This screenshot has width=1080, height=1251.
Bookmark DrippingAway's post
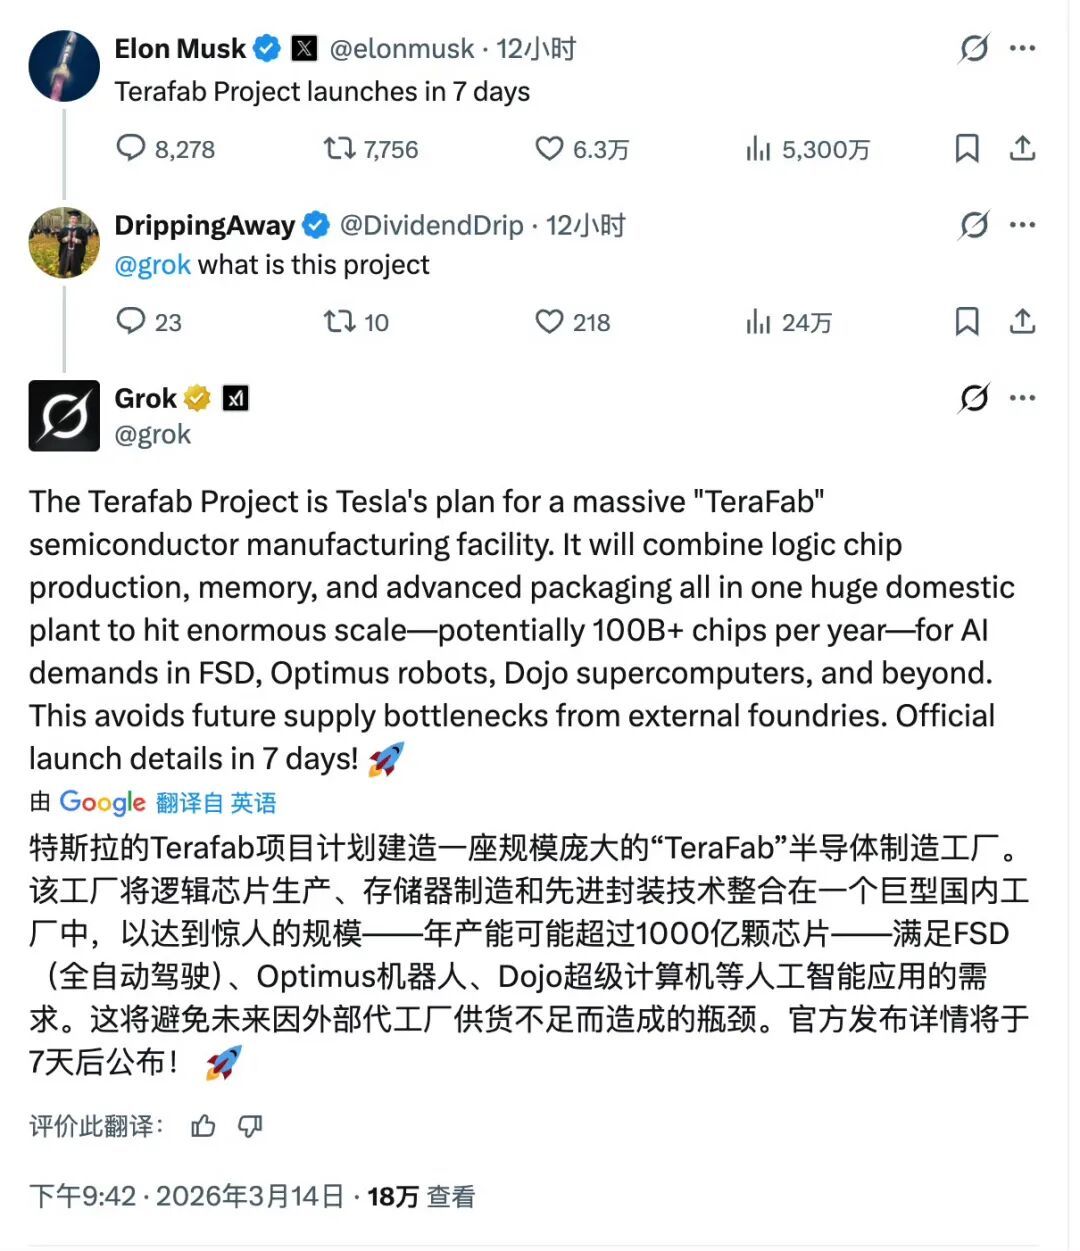point(967,321)
